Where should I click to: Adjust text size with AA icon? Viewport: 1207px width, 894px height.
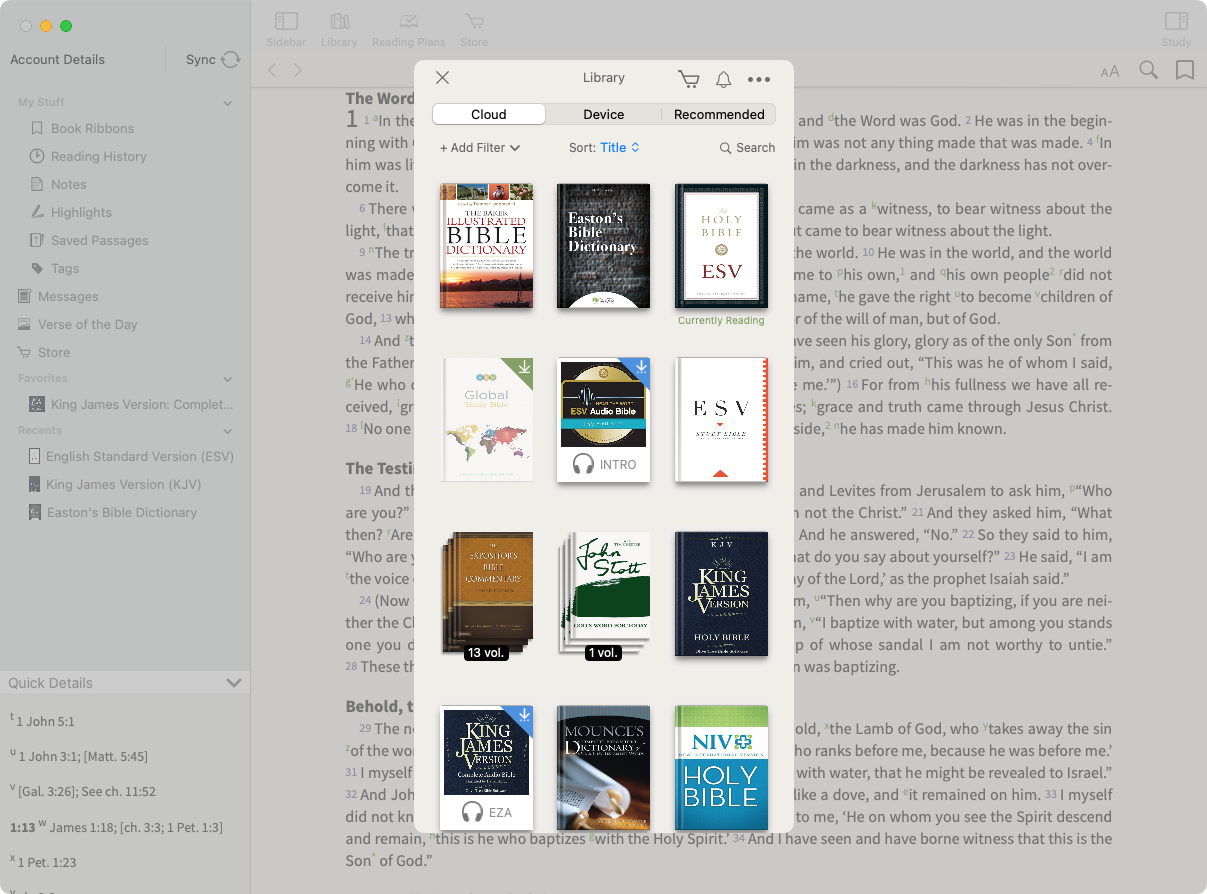click(x=1110, y=71)
